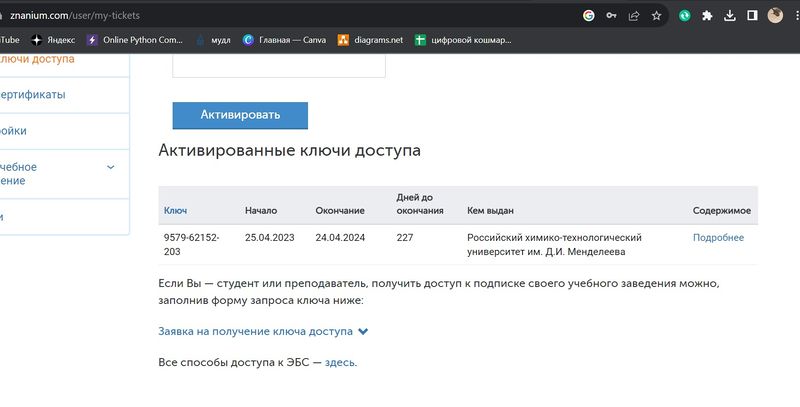The image size is (800, 407).
Task: Open the Chrome profile avatar
Action: (x=775, y=16)
